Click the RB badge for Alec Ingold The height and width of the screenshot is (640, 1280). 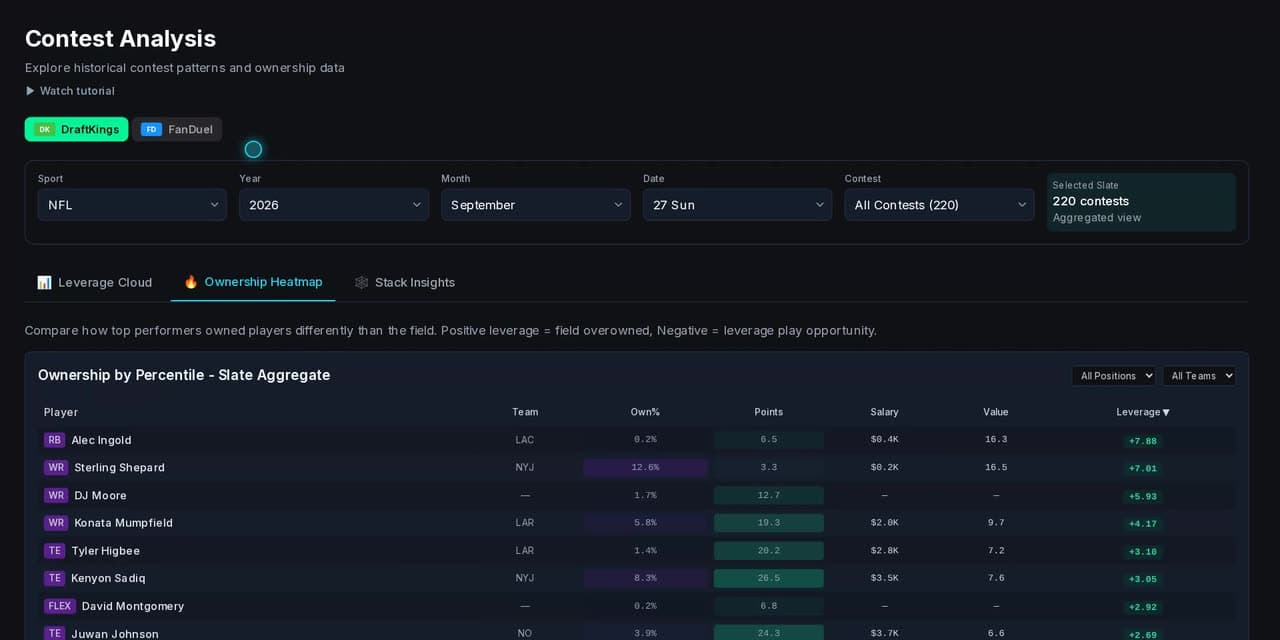coord(54,440)
